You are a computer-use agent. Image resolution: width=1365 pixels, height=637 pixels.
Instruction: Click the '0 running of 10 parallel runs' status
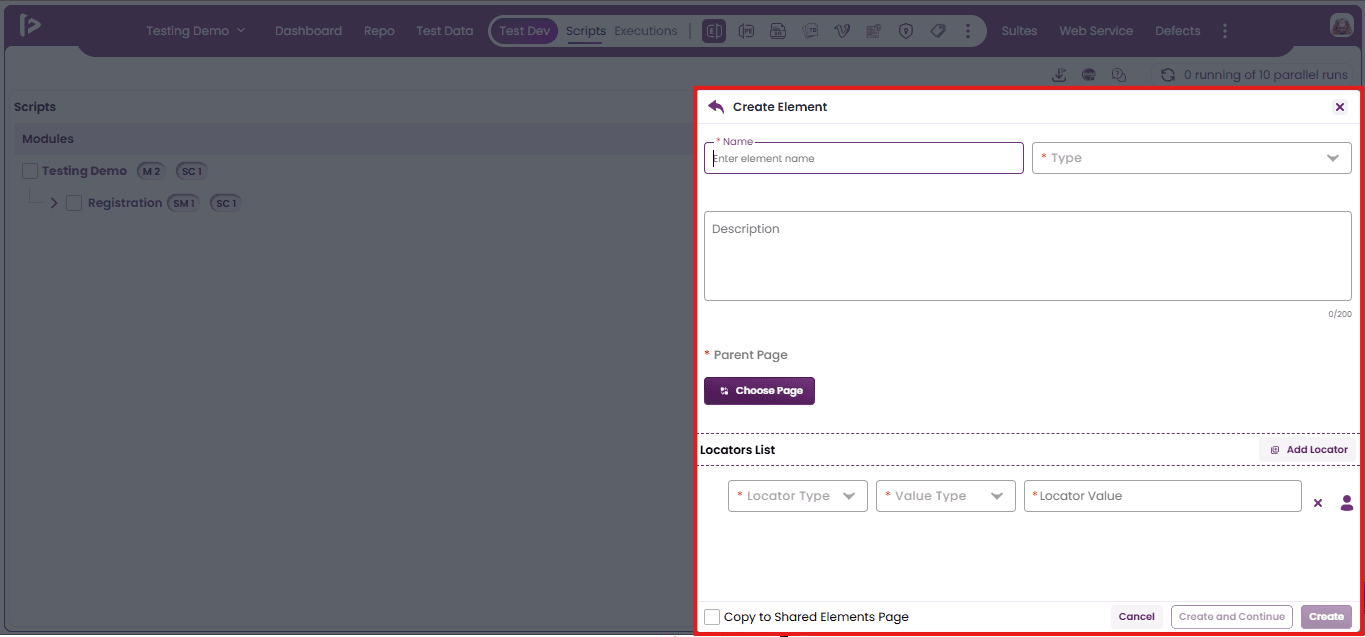[x=1267, y=75]
